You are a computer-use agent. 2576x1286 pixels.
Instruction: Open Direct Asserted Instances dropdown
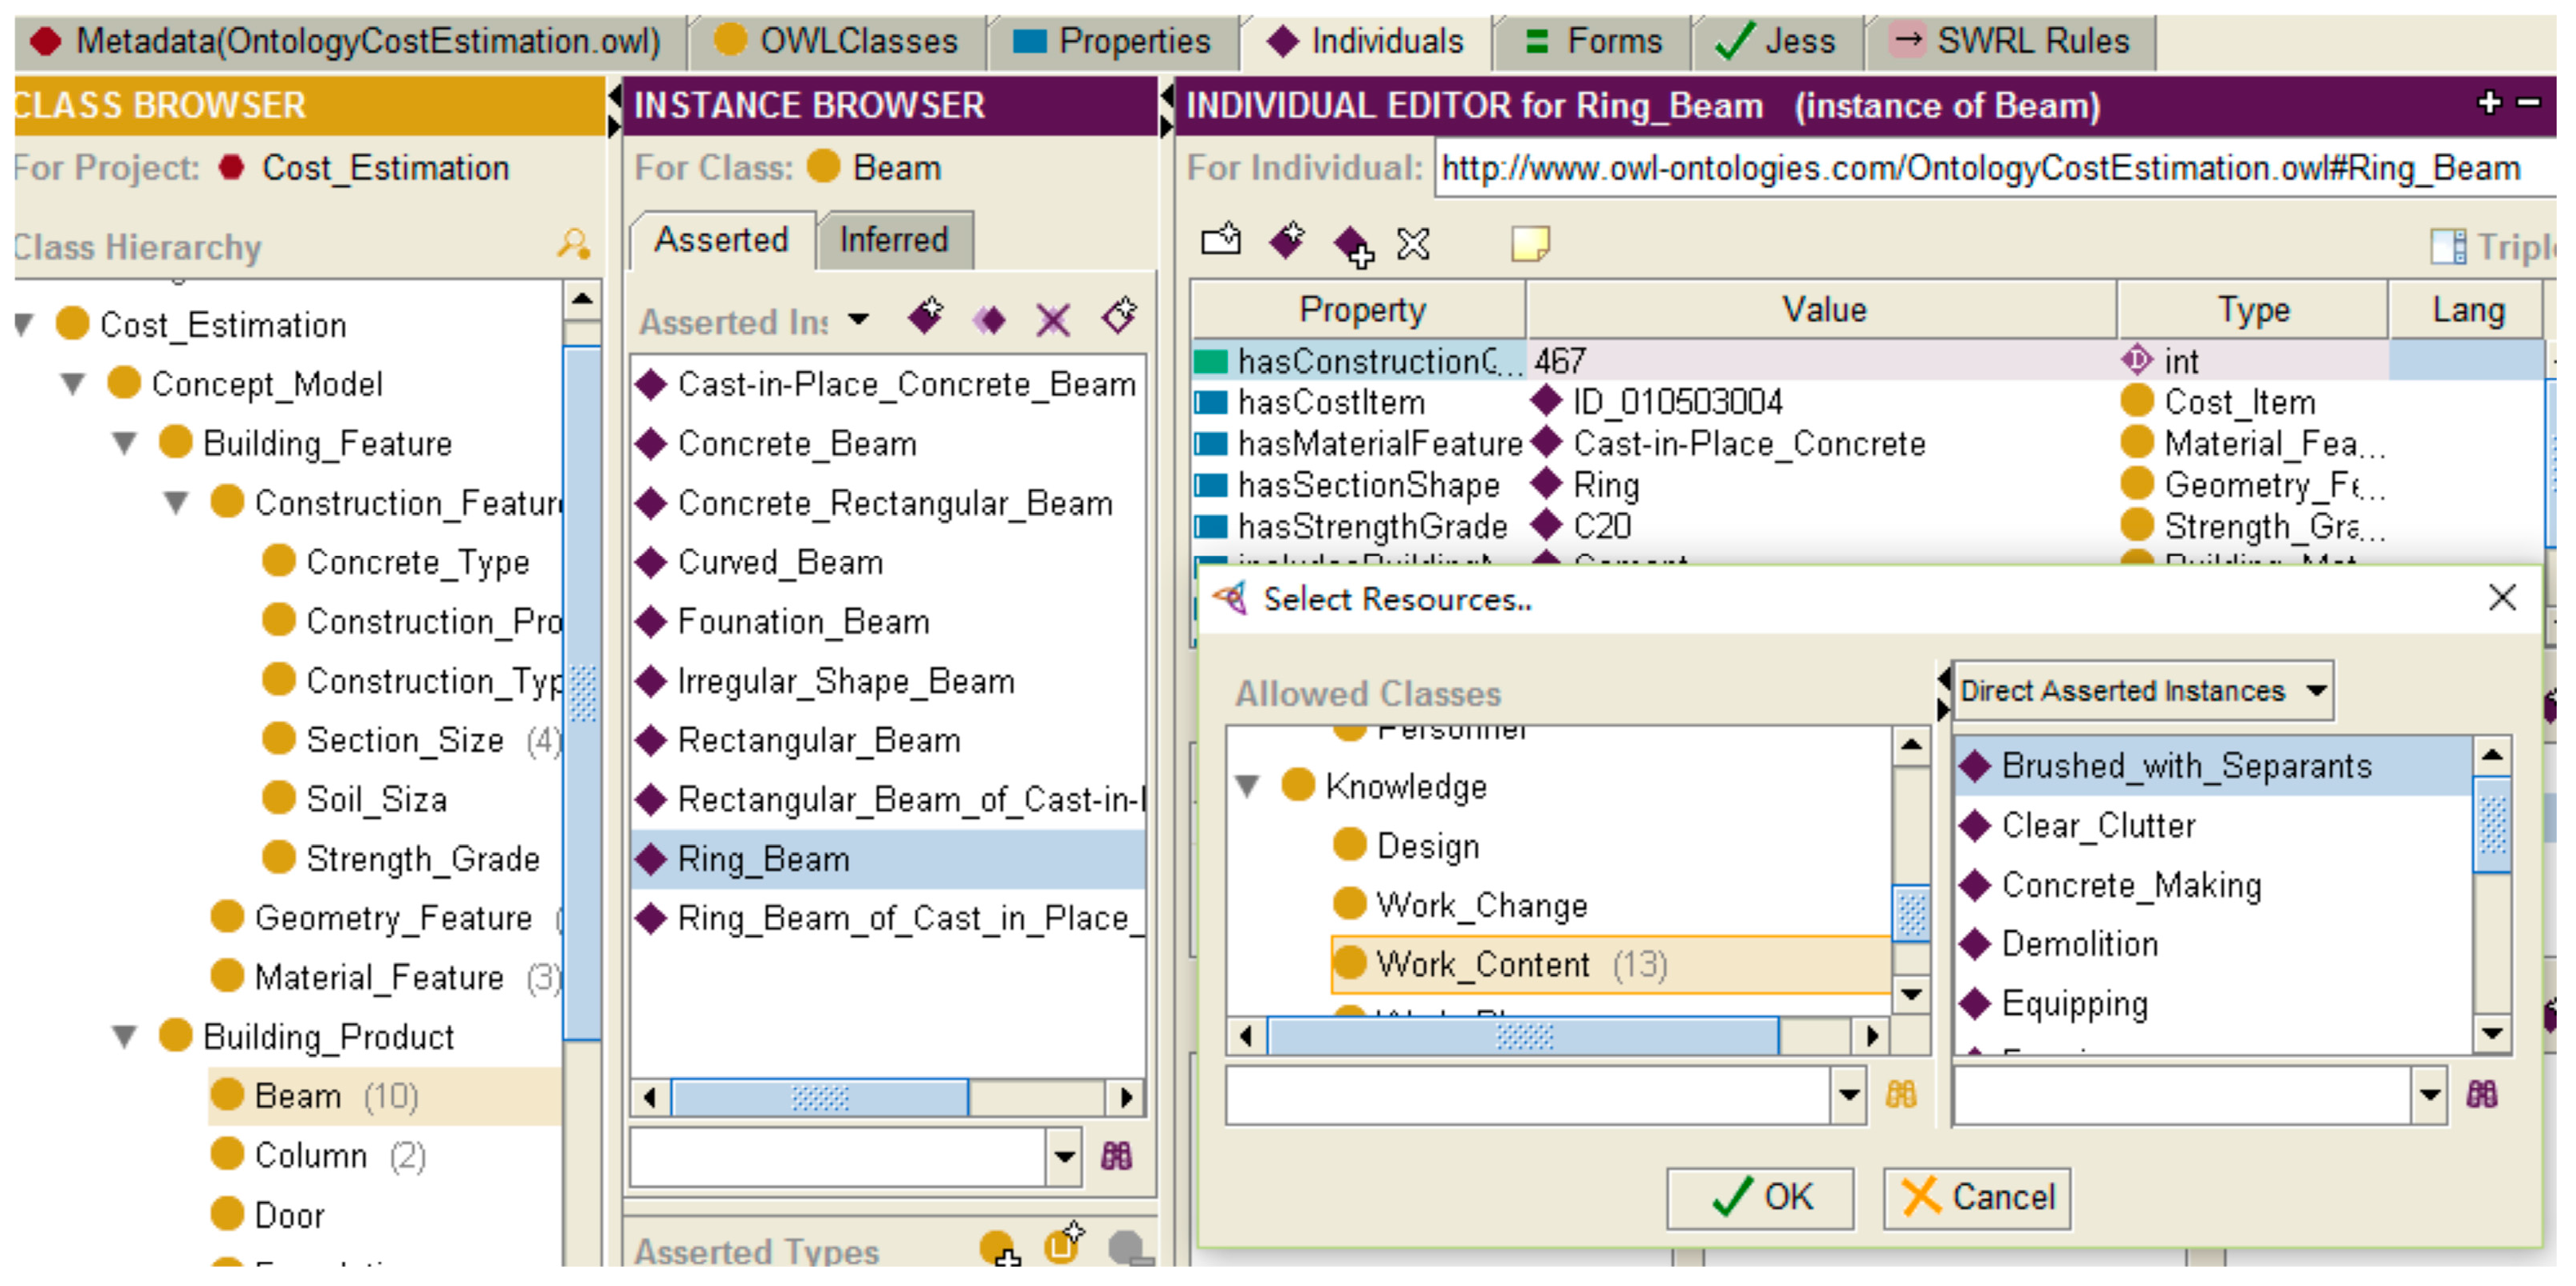tap(2316, 691)
